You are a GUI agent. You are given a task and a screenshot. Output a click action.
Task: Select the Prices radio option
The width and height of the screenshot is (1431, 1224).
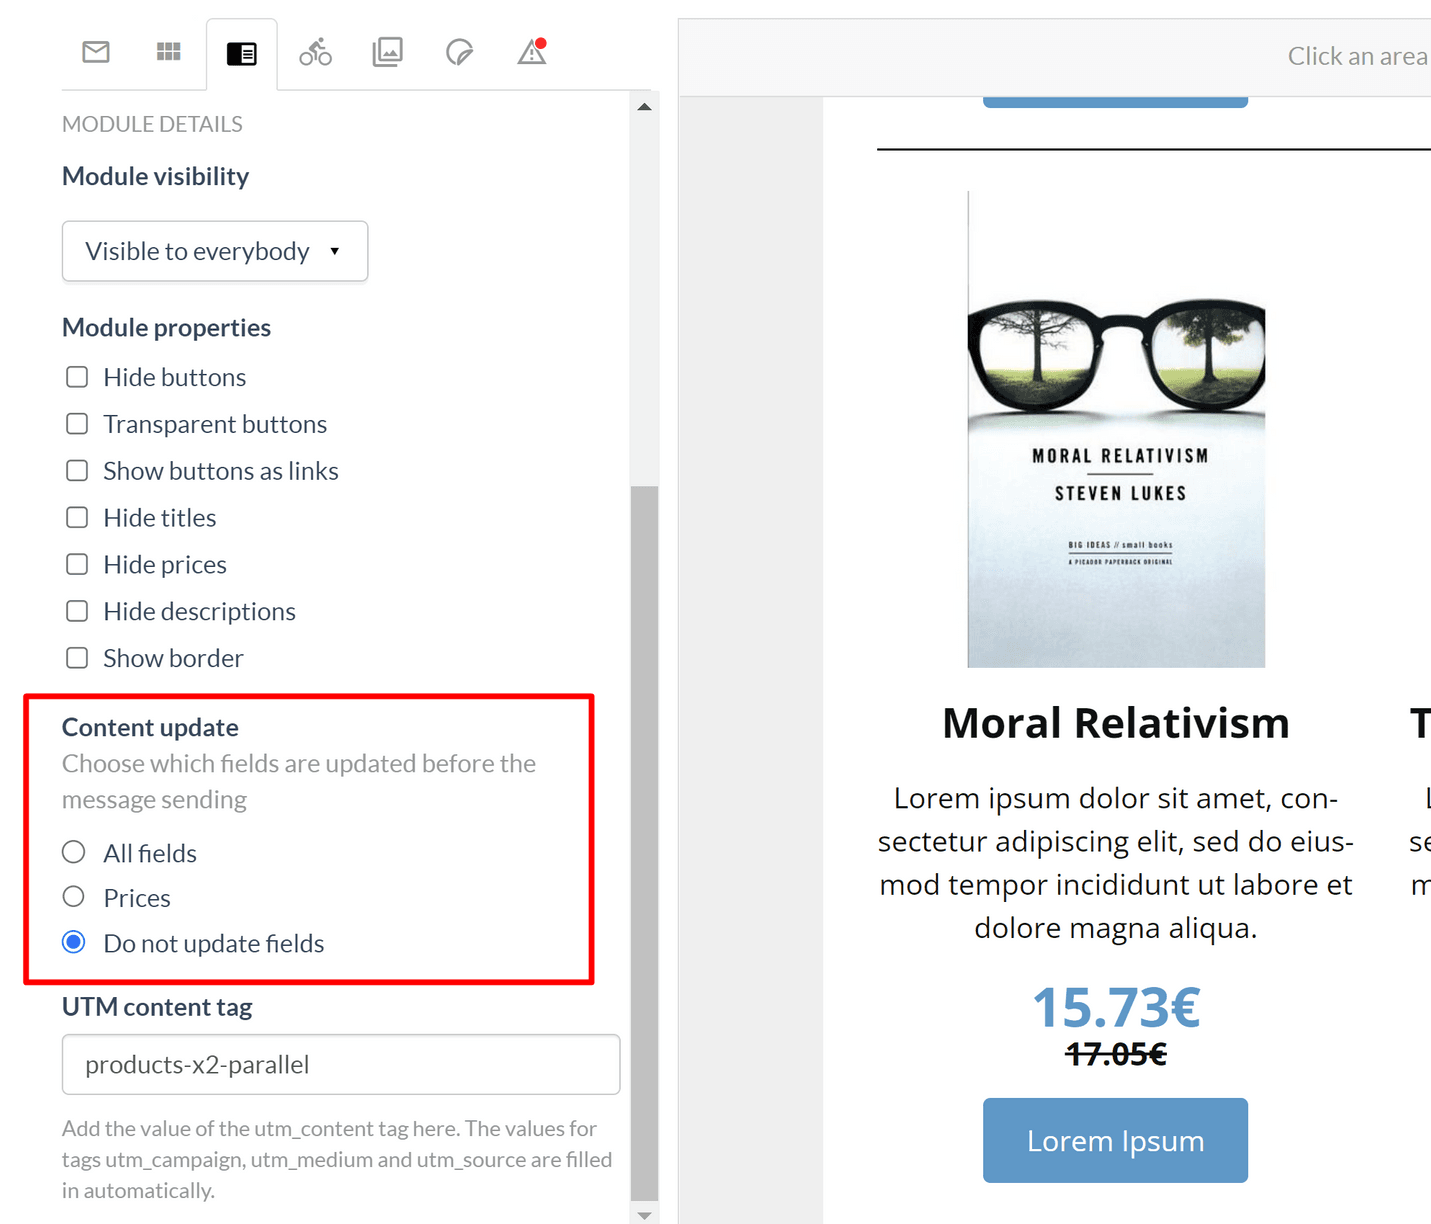[74, 897]
